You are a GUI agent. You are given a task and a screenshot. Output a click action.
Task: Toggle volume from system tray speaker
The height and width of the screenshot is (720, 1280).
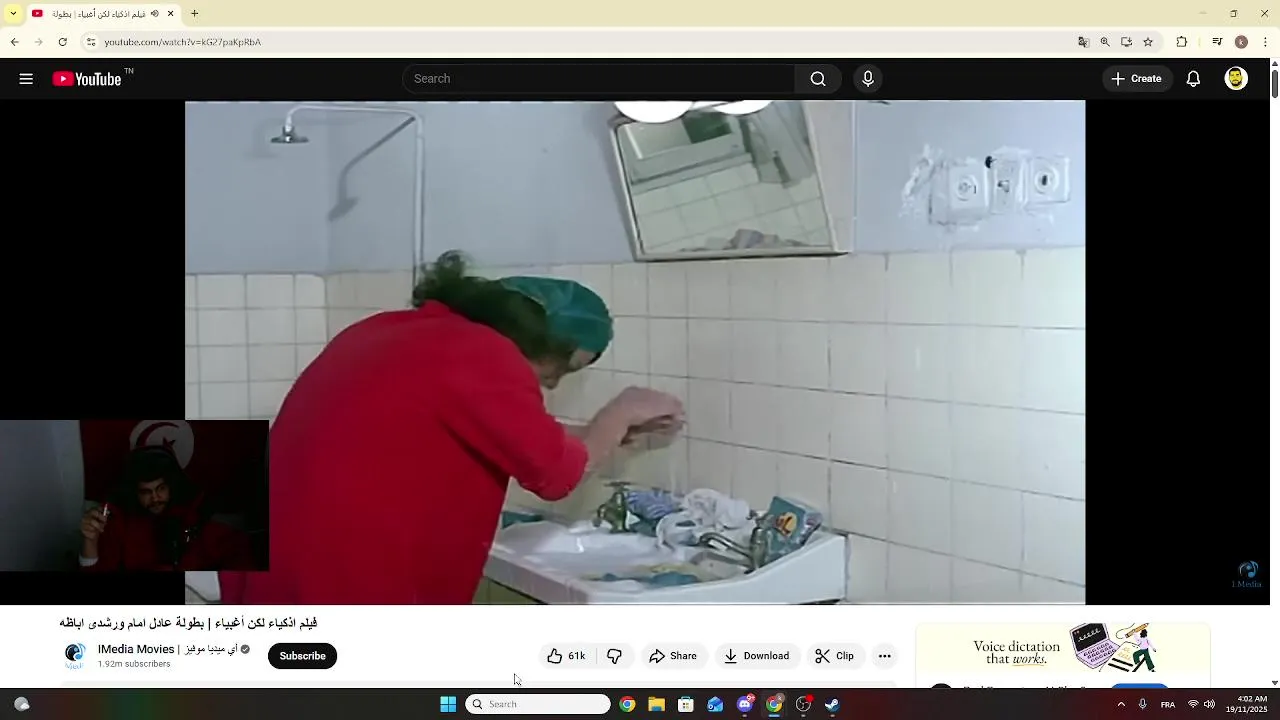[x=1209, y=704]
